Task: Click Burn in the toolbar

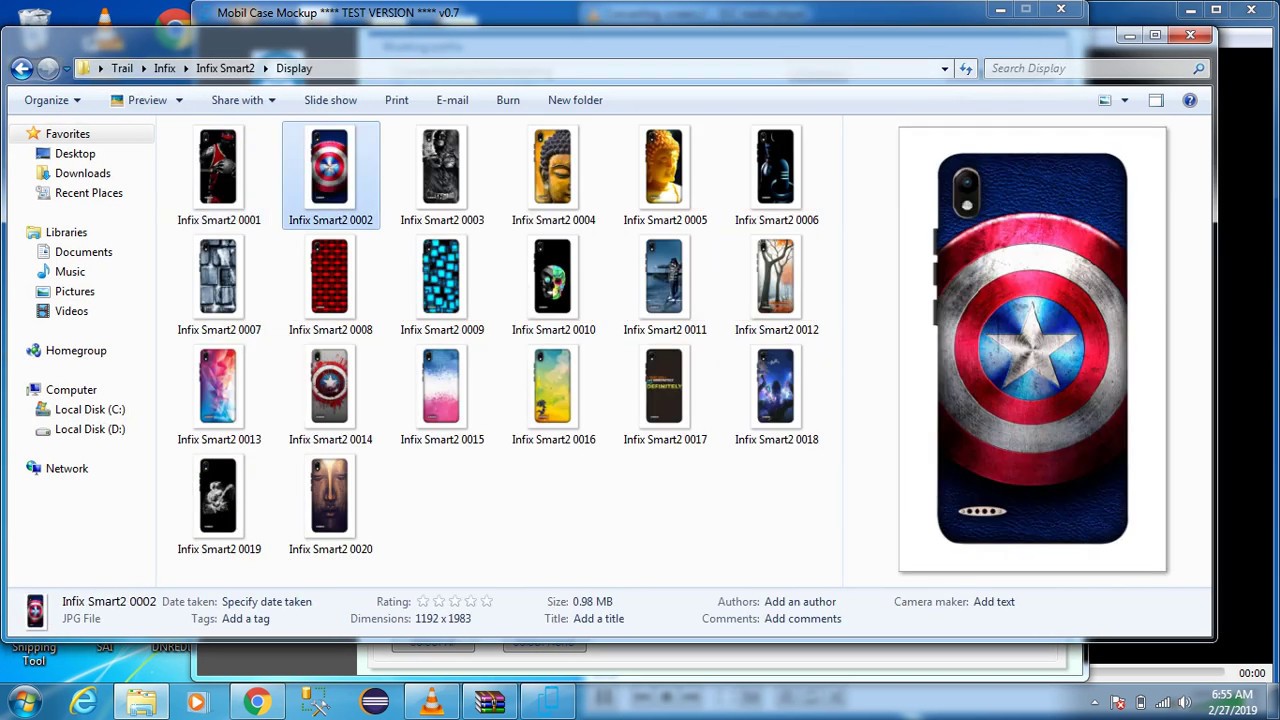Action: (x=508, y=100)
